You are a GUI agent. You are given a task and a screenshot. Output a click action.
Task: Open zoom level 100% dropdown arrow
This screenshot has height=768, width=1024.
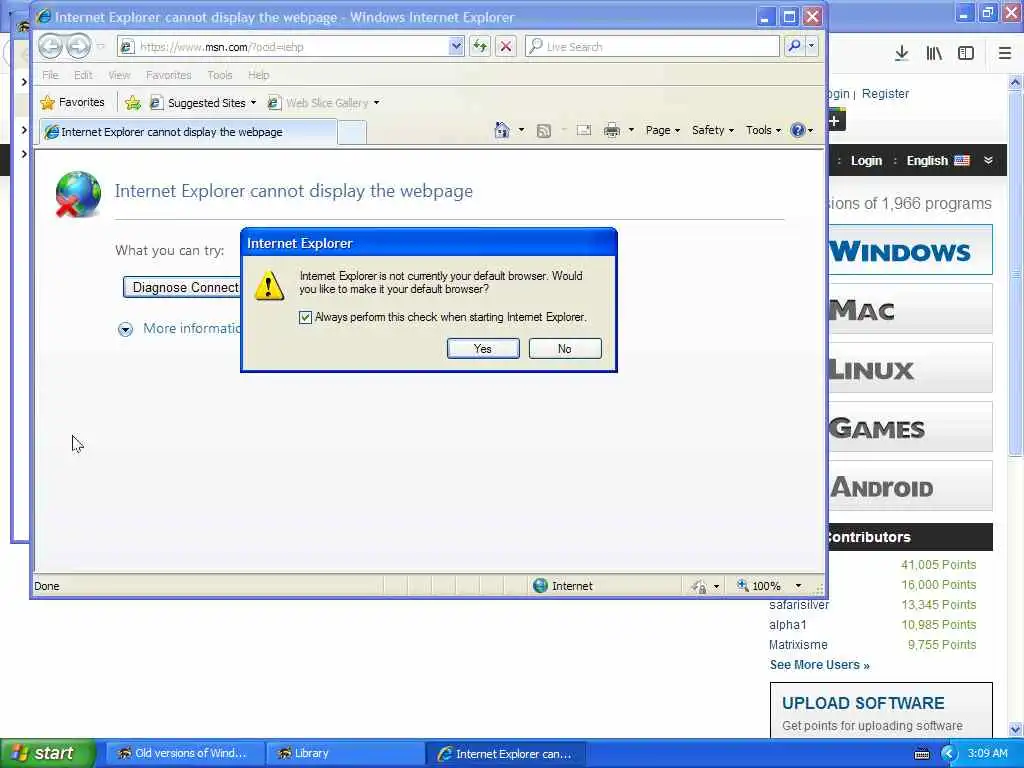798,586
